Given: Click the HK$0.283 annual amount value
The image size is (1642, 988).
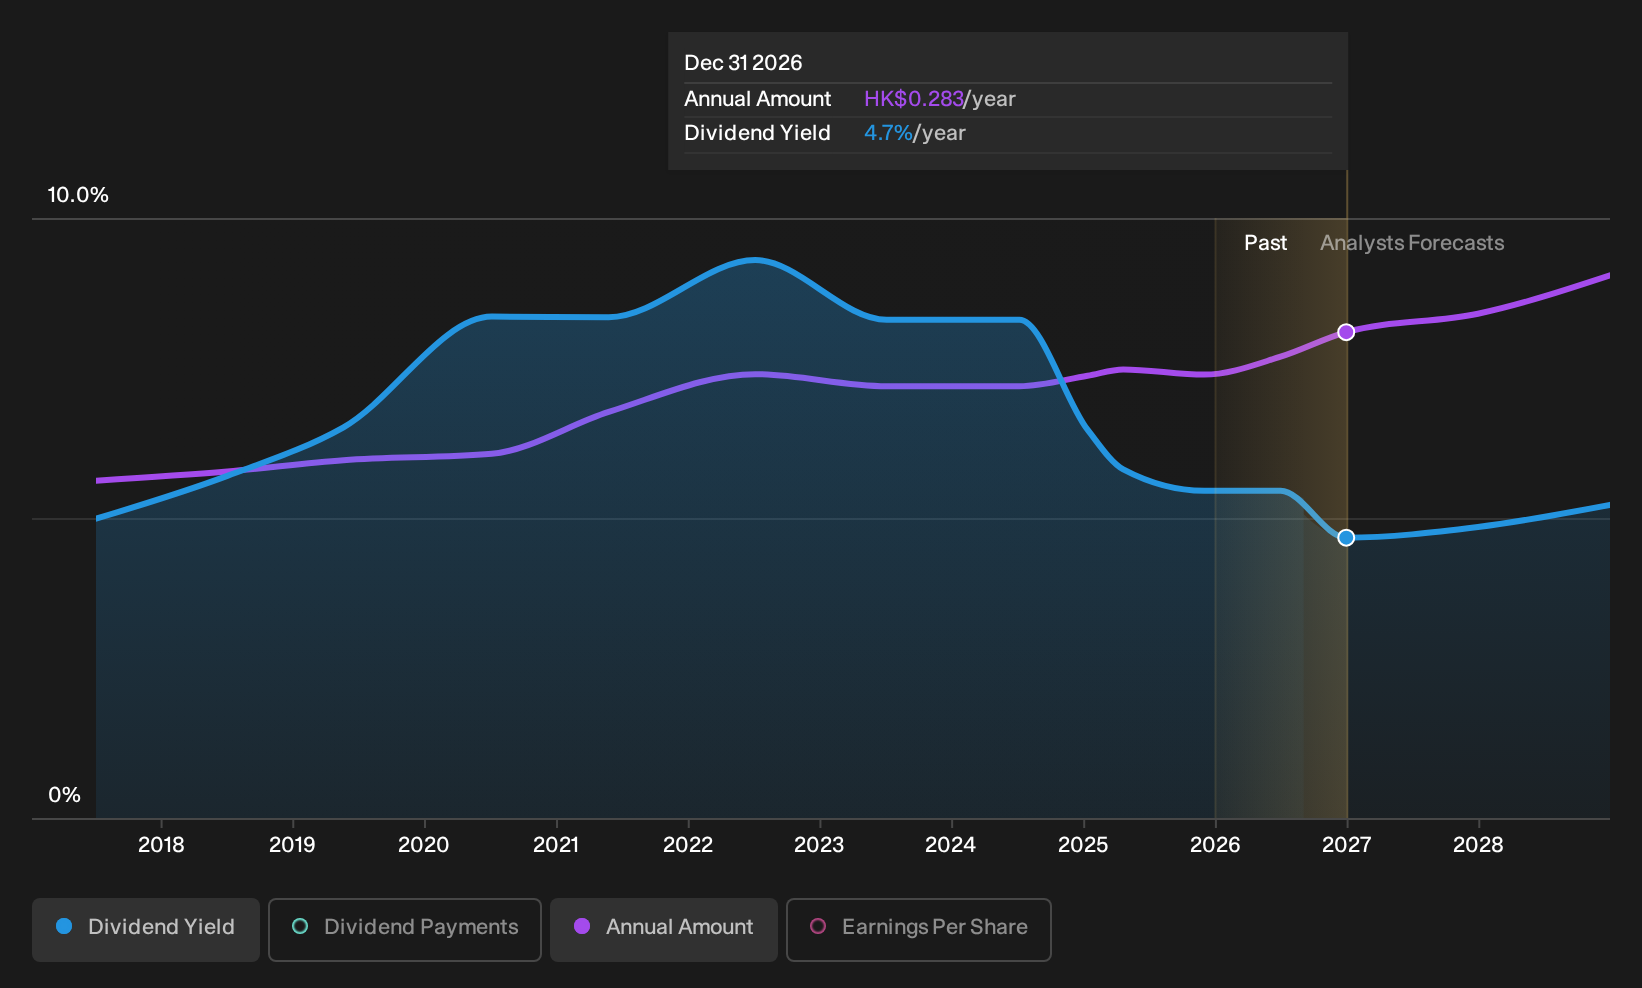Looking at the screenshot, I should point(913,99).
